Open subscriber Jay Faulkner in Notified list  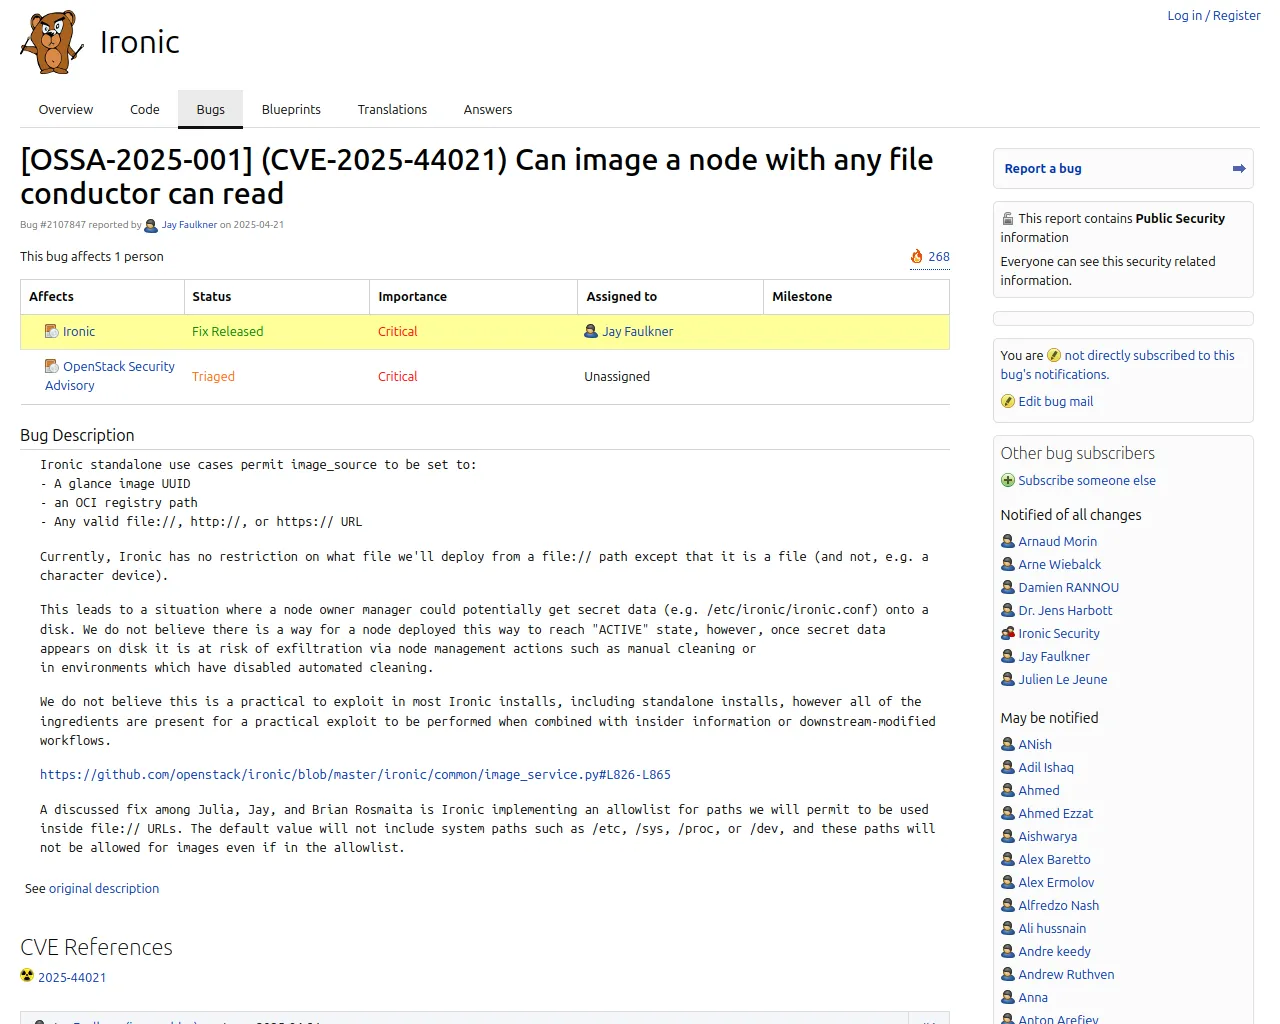pos(1054,657)
